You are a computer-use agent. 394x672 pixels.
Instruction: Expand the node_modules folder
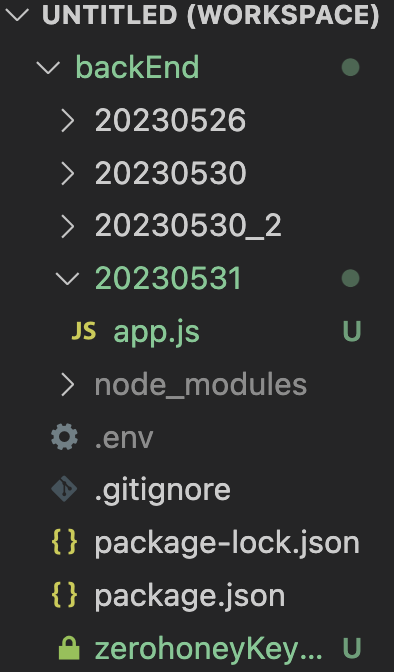pos(68,384)
